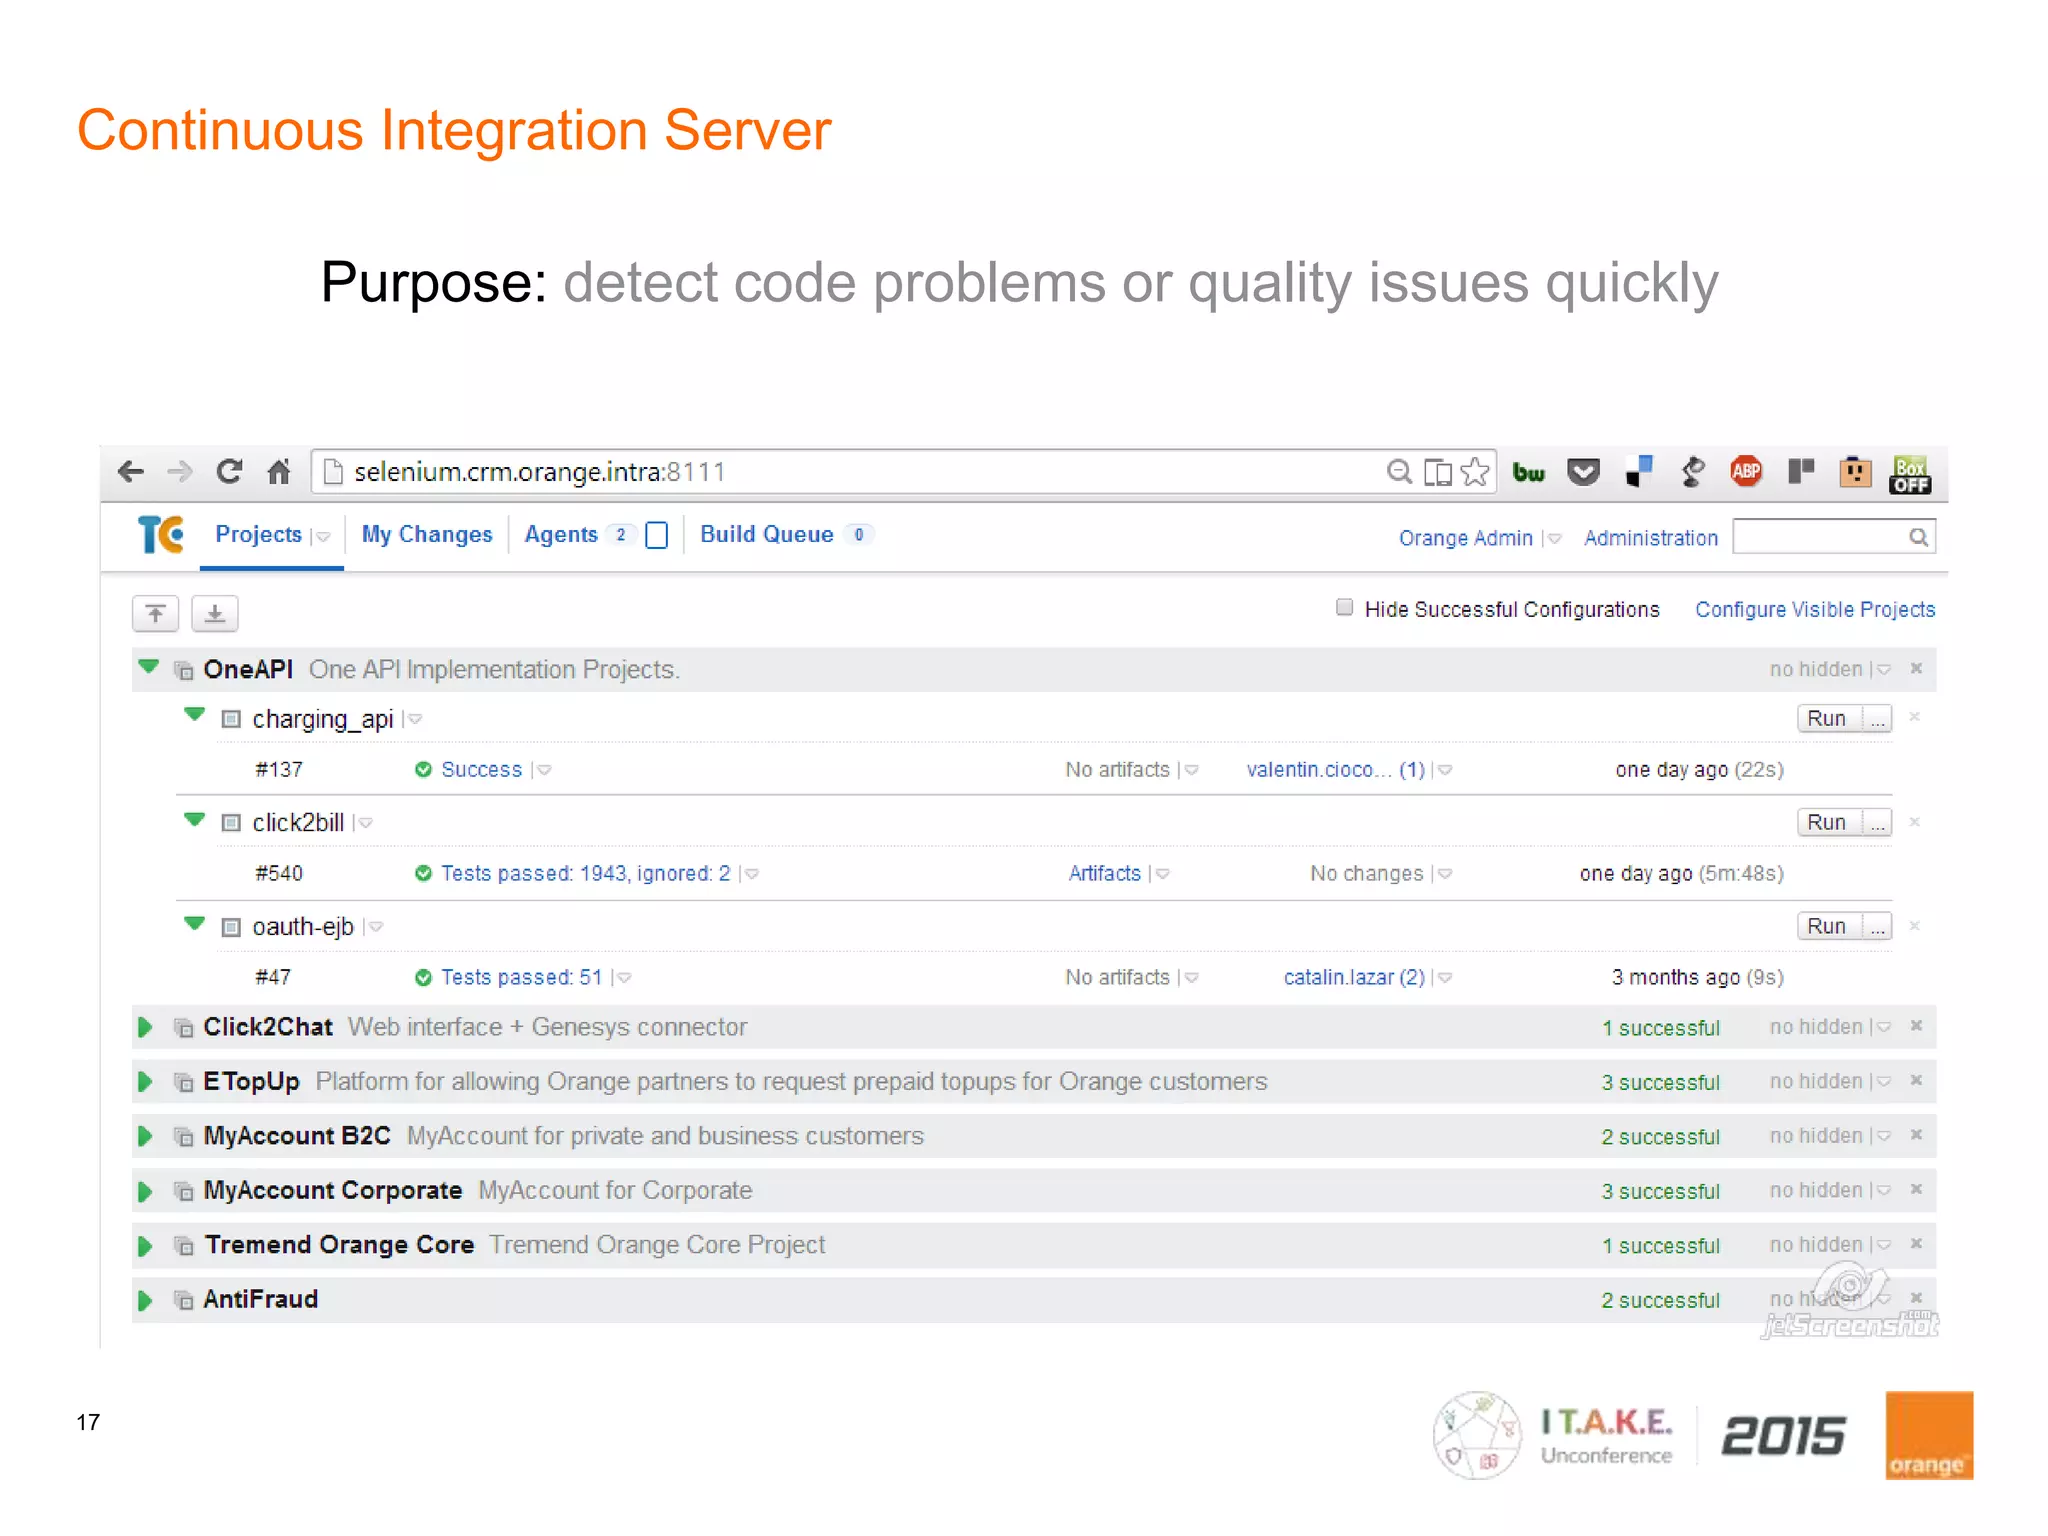This screenshot has width=2048, height=1536.
Task: Expand all projects with down-arrow button
Action: tap(215, 613)
